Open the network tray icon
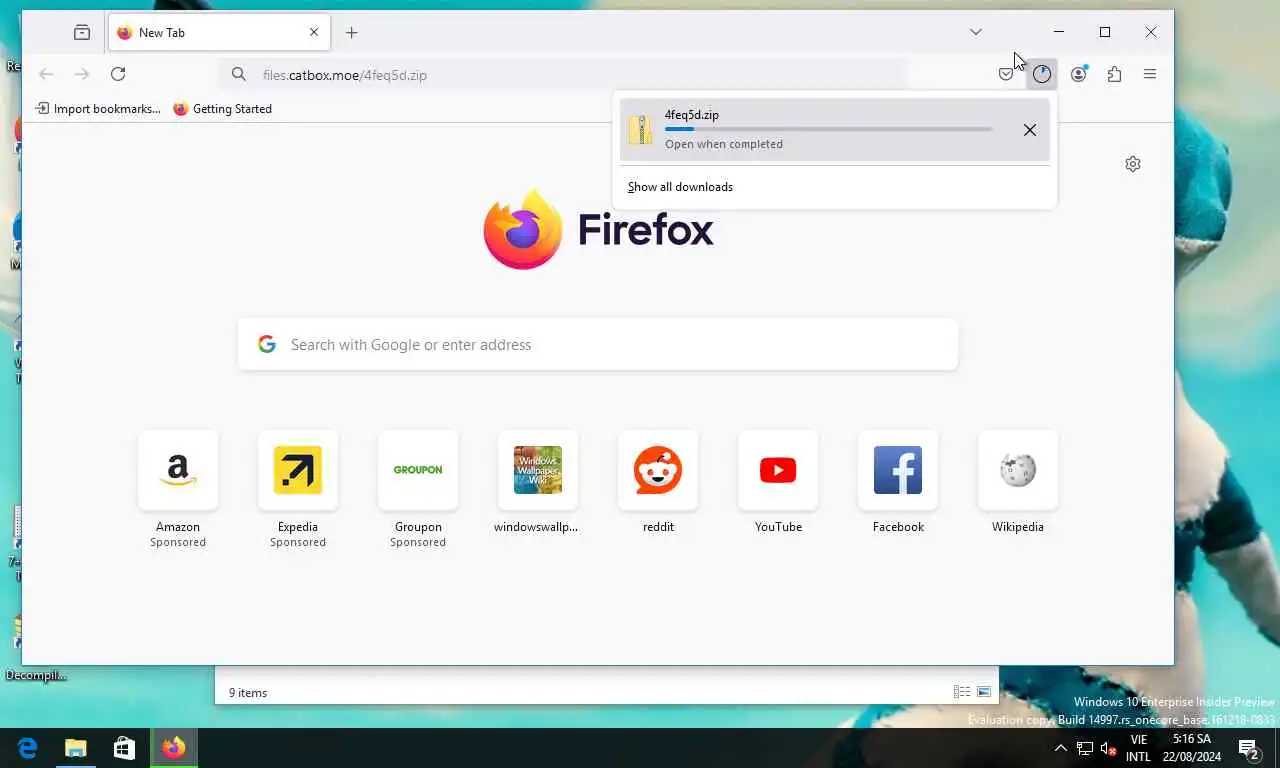This screenshot has height=768, width=1280. (1085, 748)
